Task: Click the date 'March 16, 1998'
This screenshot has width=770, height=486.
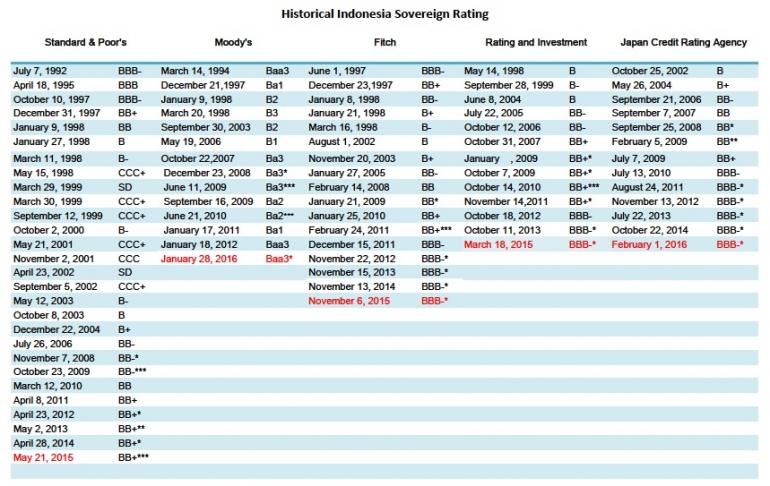Action: pos(343,127)
